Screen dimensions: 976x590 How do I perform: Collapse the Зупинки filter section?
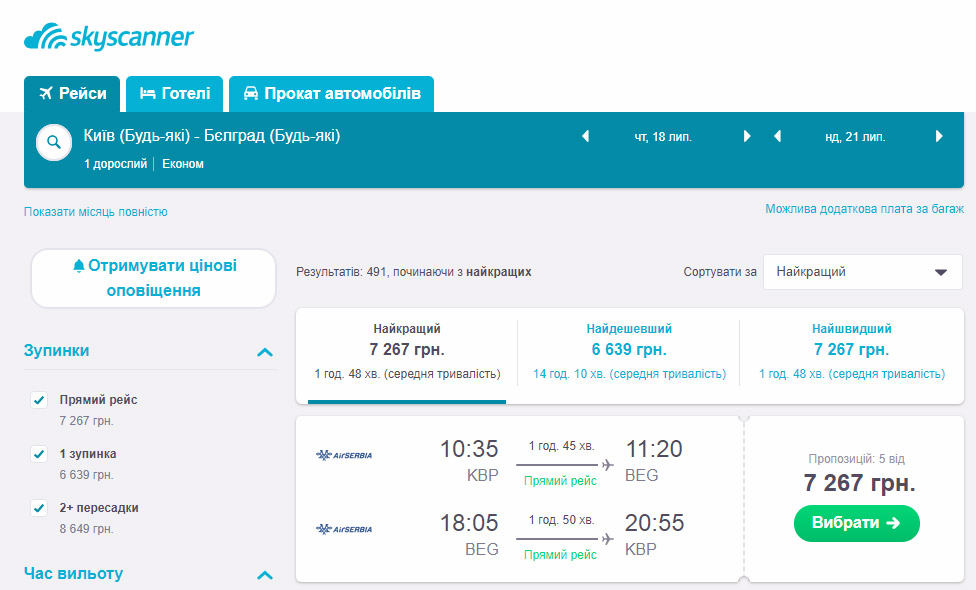tap(265, 352)
